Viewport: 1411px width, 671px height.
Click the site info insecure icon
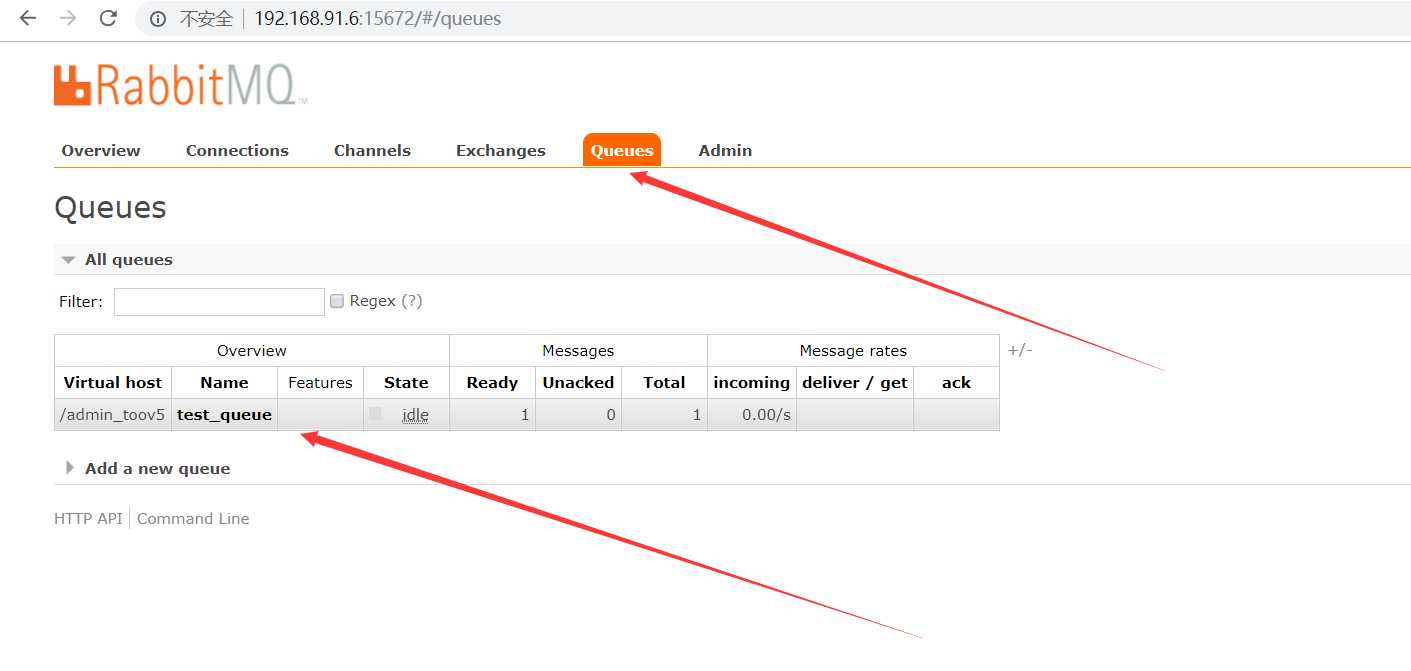[158, 19]
